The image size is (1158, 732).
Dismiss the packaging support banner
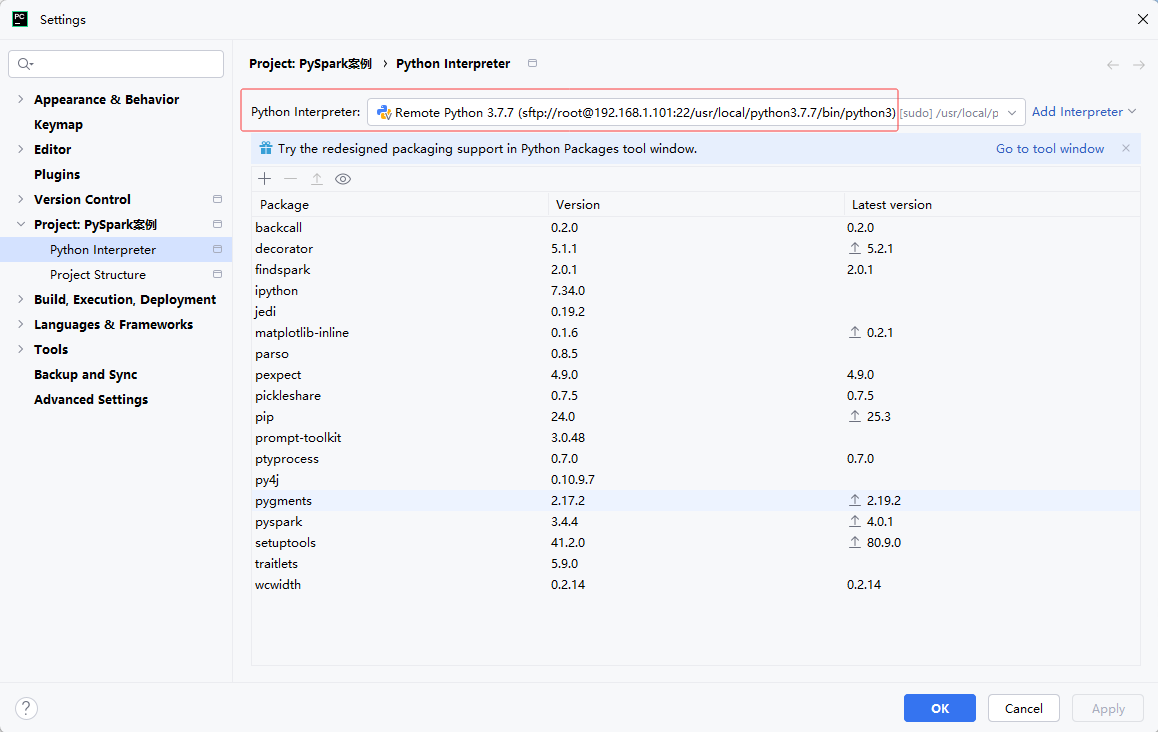pyautogui.click(x=1126, y=148)
